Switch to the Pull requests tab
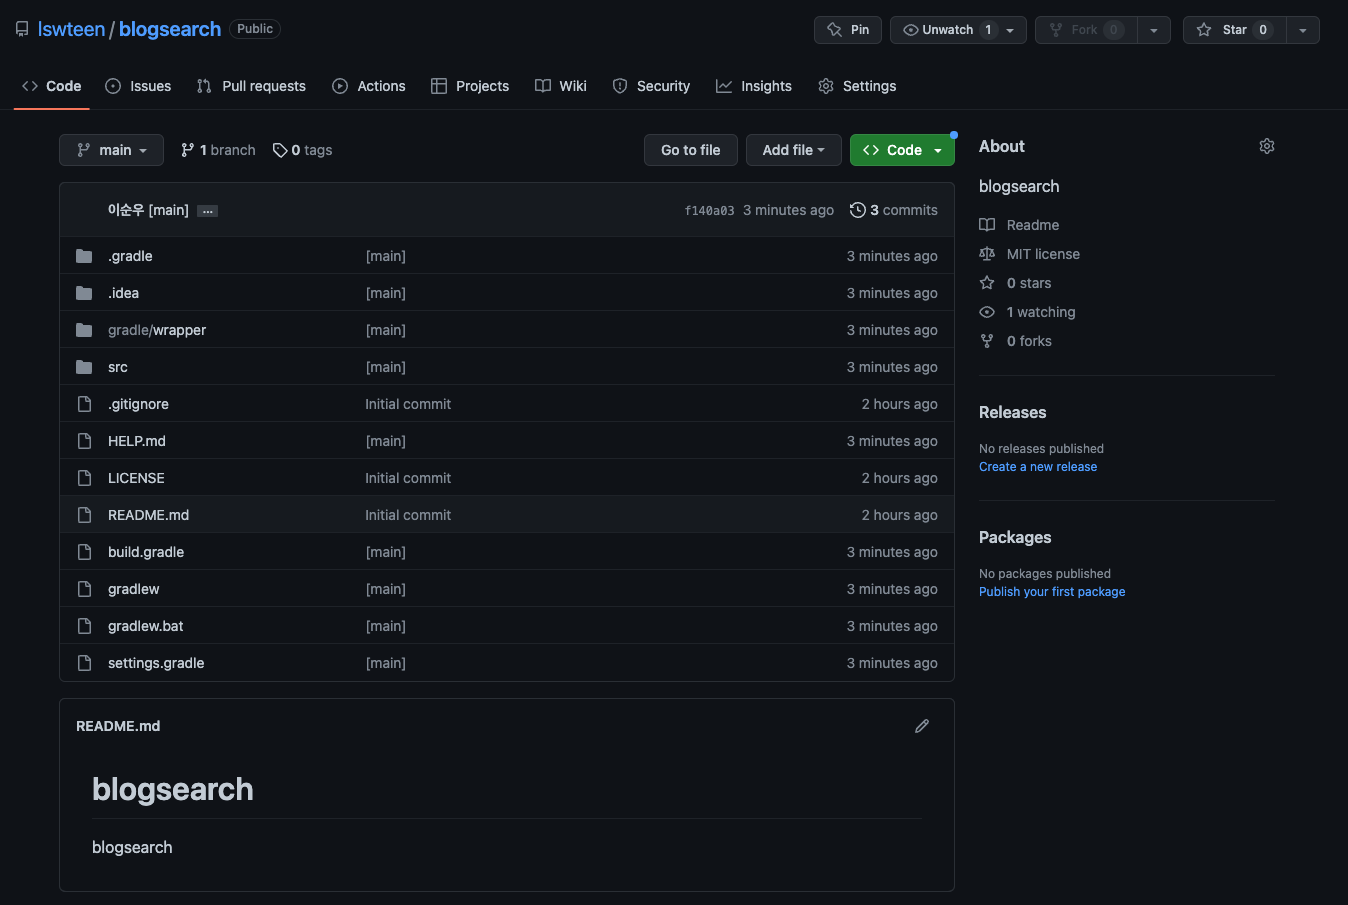The height and width of the screenshot is (905, 1348). (251, 86)
